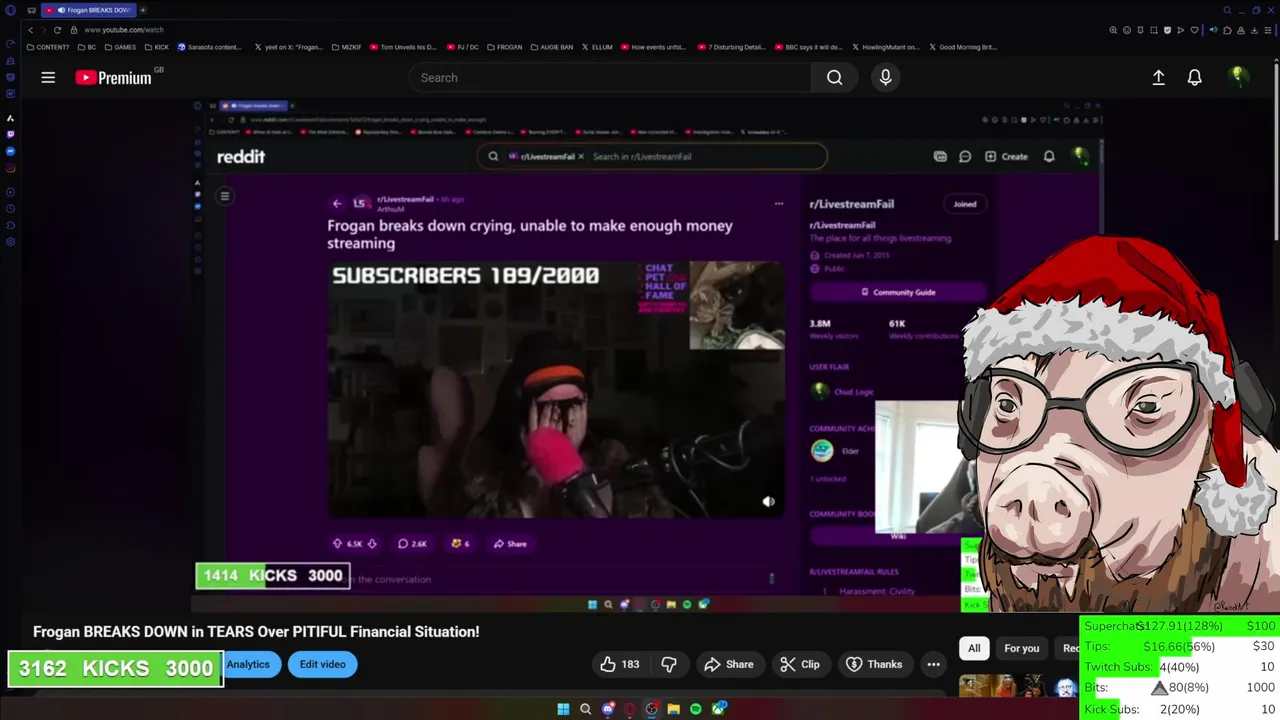Open the KICK bookmarks folder
Image resolution: width=1280 pixels, height=720 pixels.
click(x=157, y=47)
